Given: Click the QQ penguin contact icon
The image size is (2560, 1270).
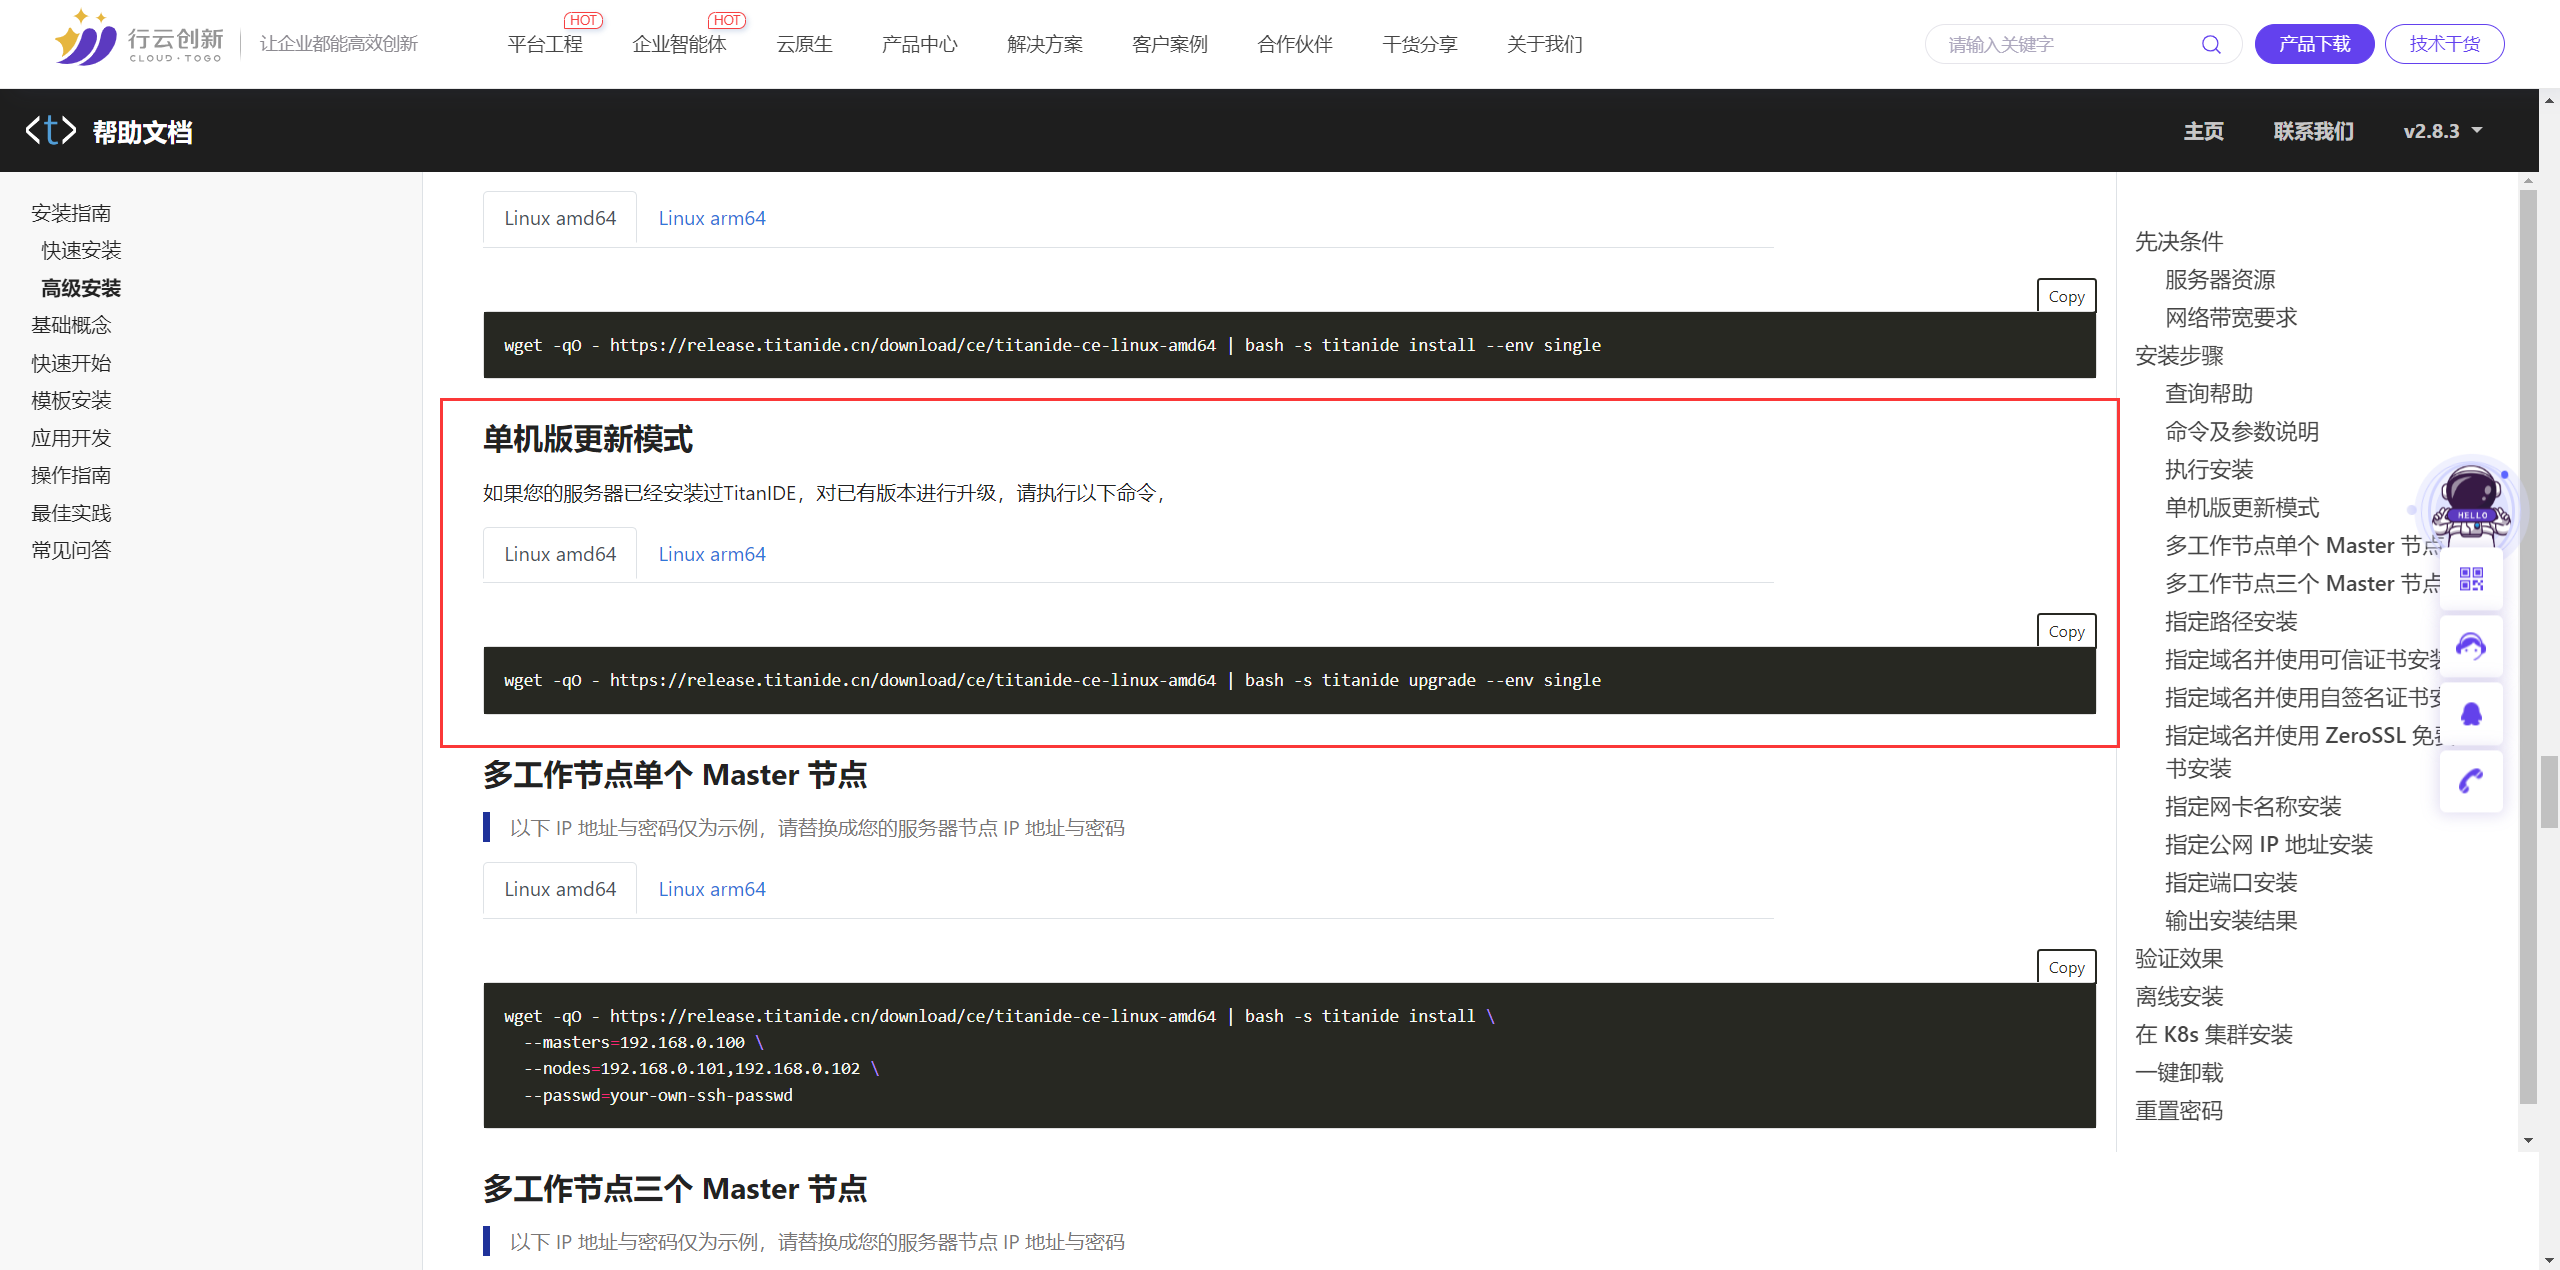Looking at the screenshot, I should (x=2471, y=714).
